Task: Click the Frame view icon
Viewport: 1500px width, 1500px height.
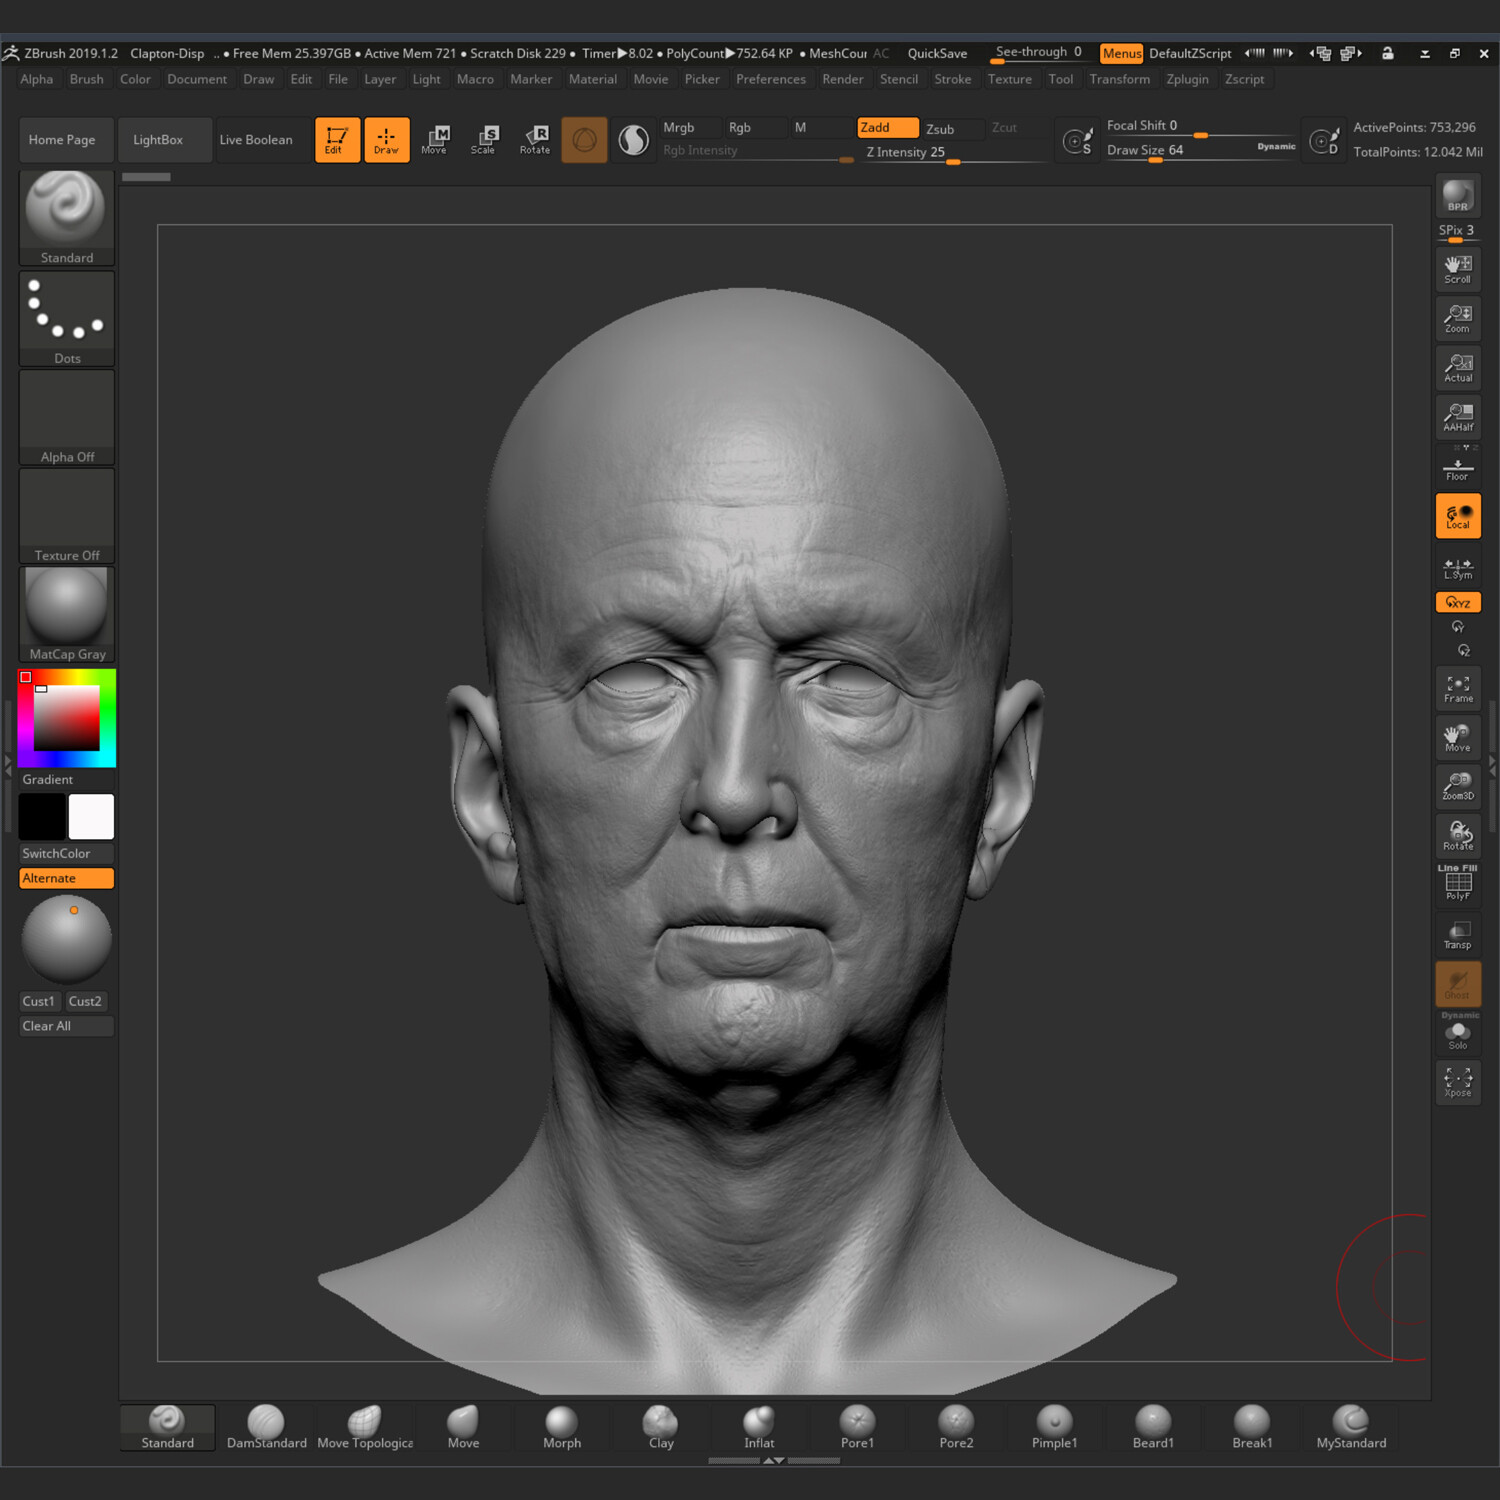Action: click(1457, 688)
